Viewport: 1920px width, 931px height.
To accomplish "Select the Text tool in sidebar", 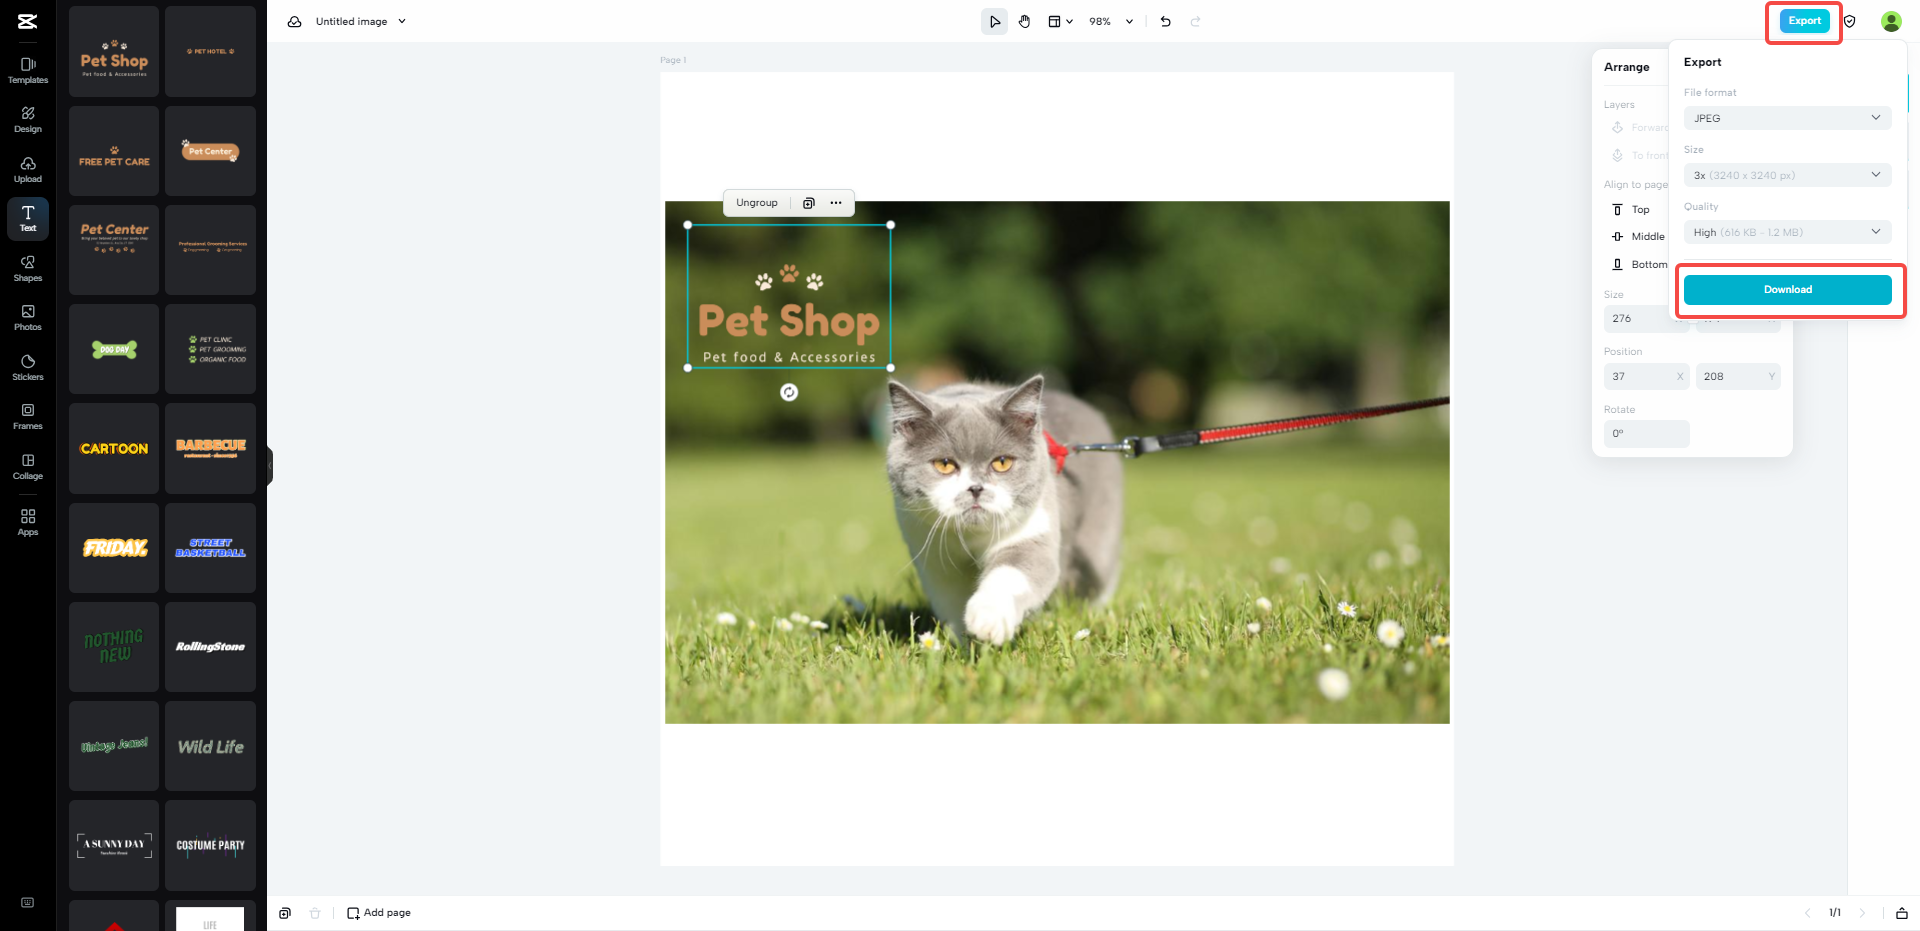I will point(28,219).
